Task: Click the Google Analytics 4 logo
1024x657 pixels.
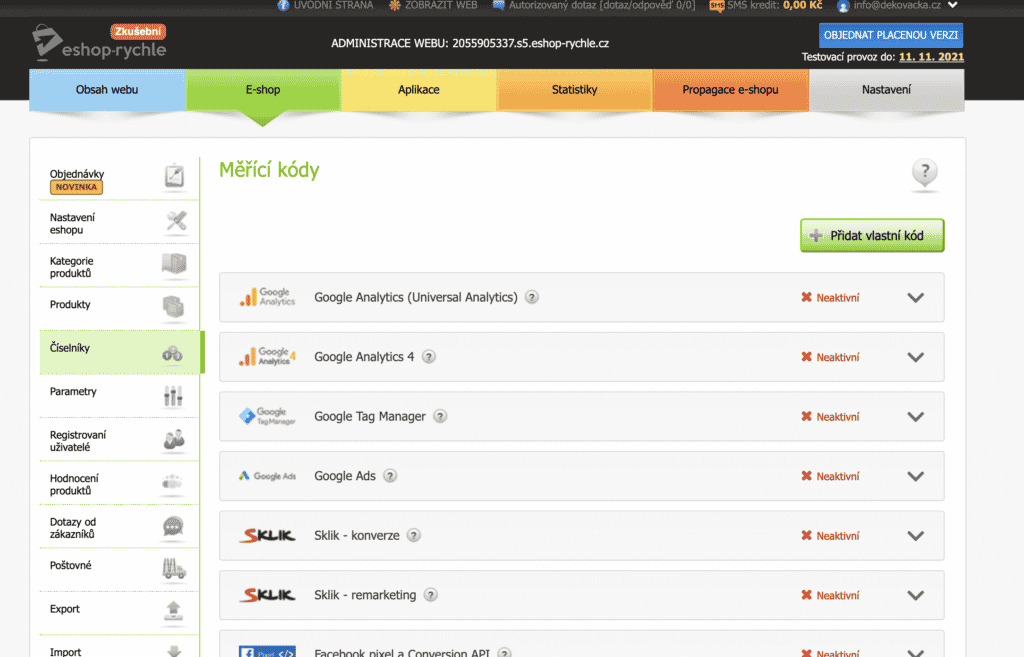Action: [x=267, y=357]
